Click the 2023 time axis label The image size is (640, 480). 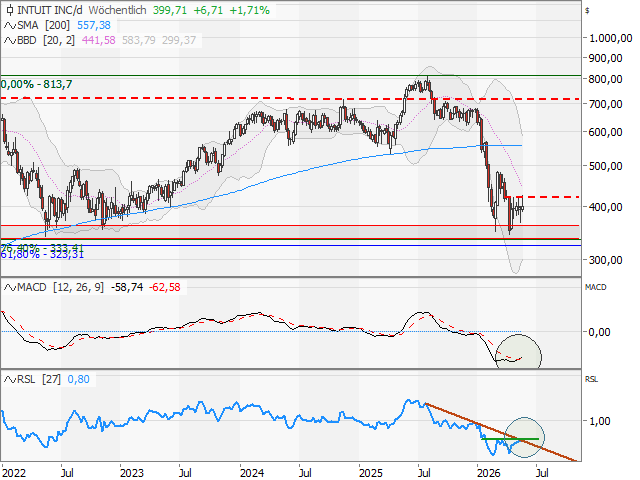pos(132,473)
